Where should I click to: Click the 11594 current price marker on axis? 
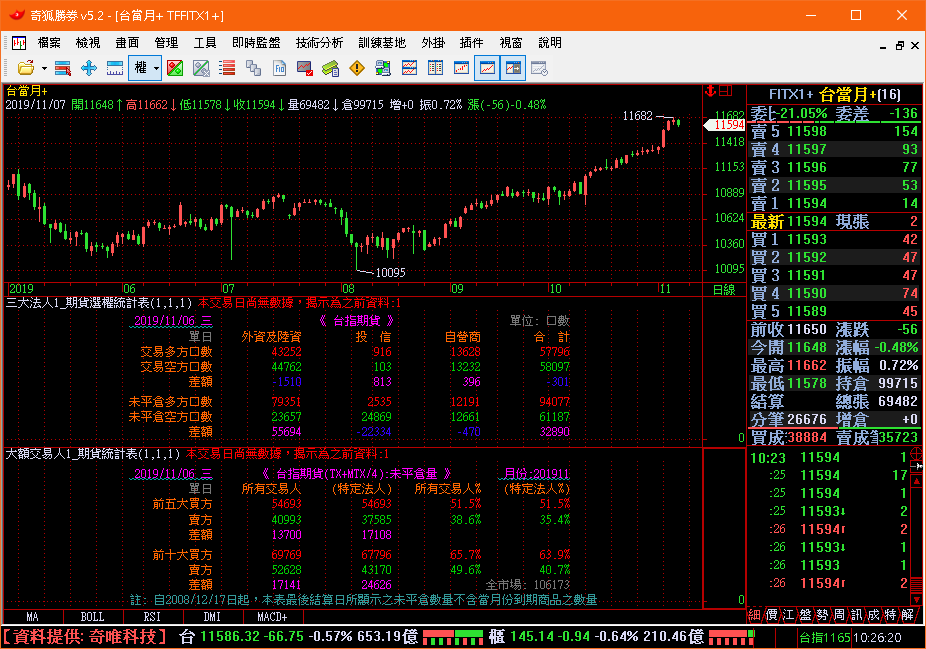click(725, 125)
